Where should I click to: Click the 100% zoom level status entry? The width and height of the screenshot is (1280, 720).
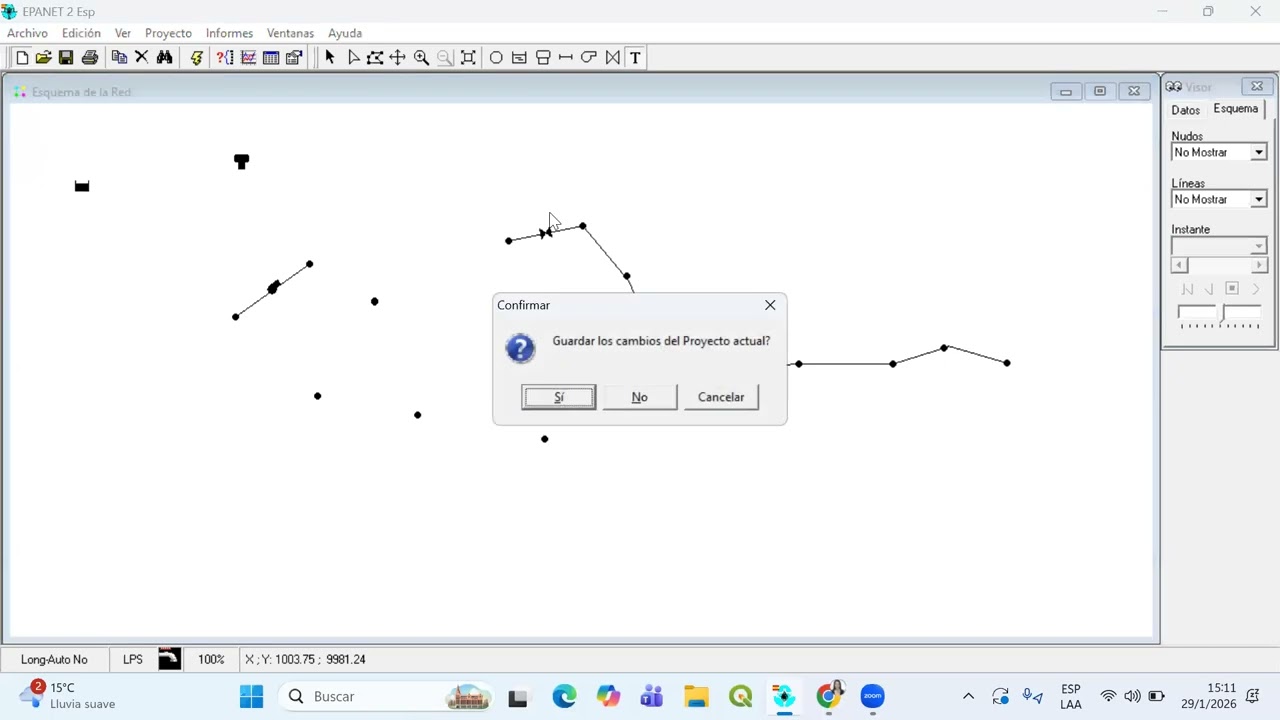point(211,660)
